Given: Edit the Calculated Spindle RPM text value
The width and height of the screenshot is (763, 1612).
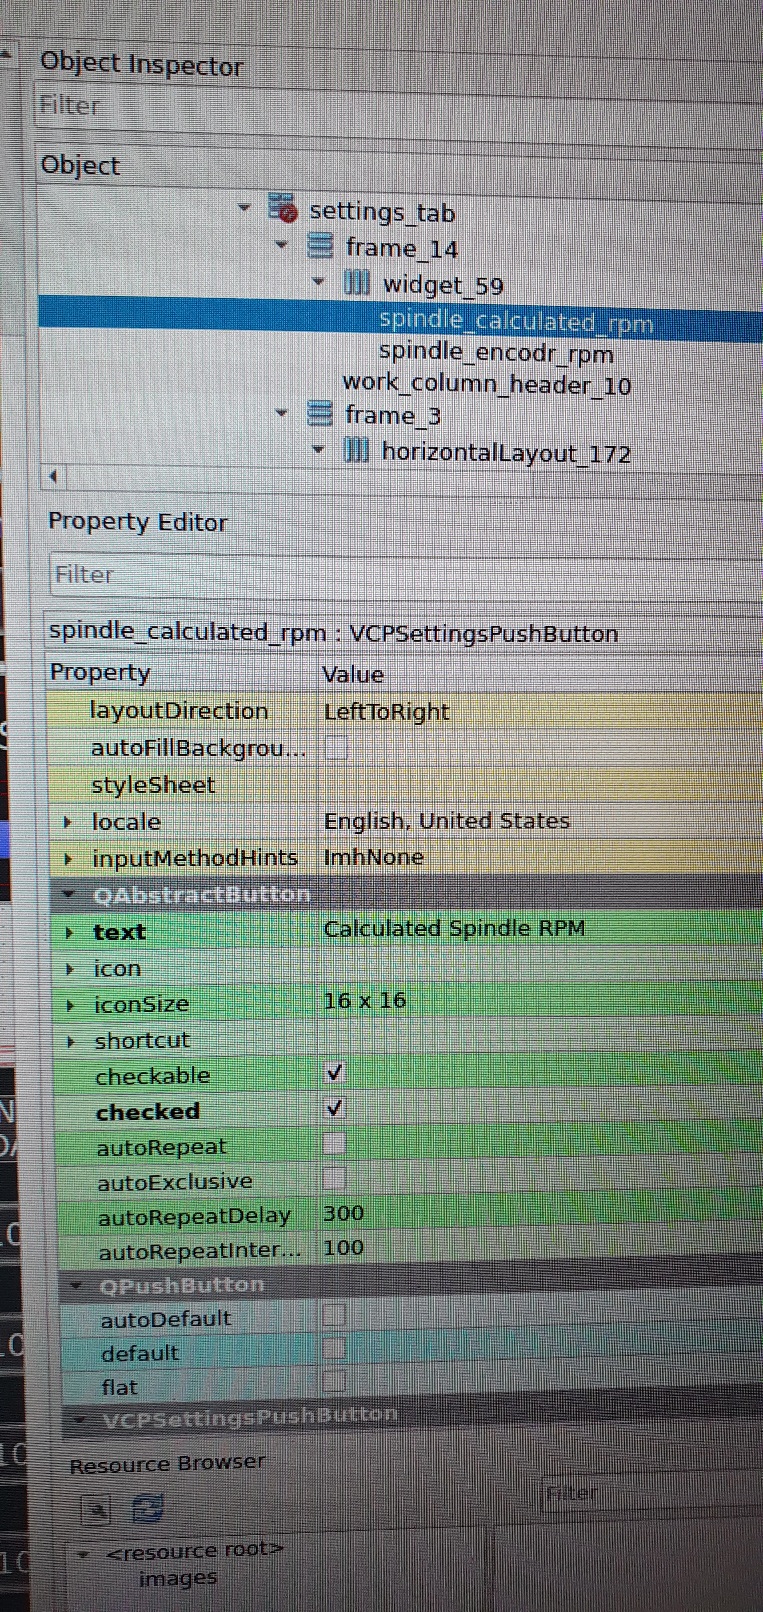Looking at the screenshot, I should pos(454,928).
